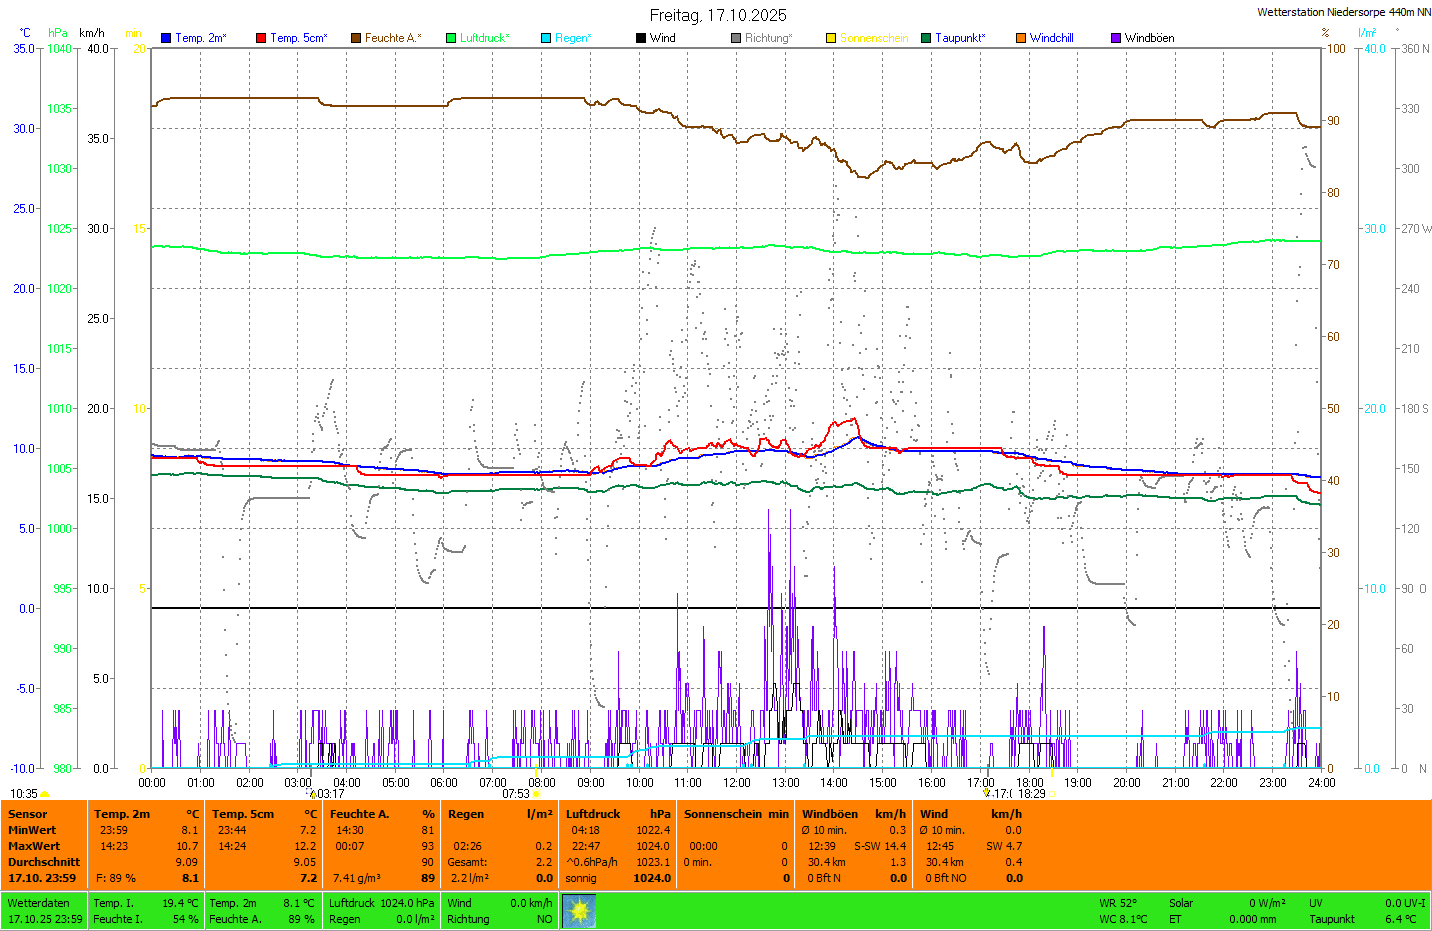Toggle the Taupunkt legend label
The height and width of the screenshot is (931, 1432).
click(960, 38)
